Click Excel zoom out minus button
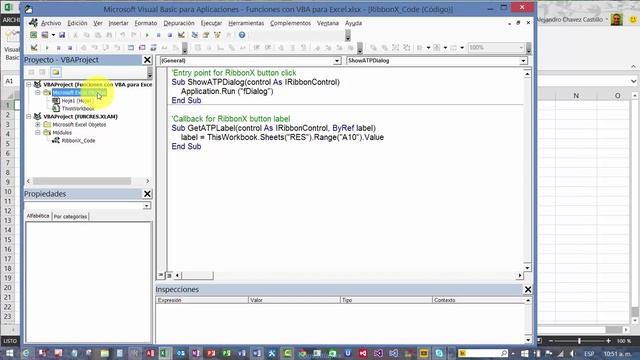Viewport: 640px width, 360px height. 551,341
